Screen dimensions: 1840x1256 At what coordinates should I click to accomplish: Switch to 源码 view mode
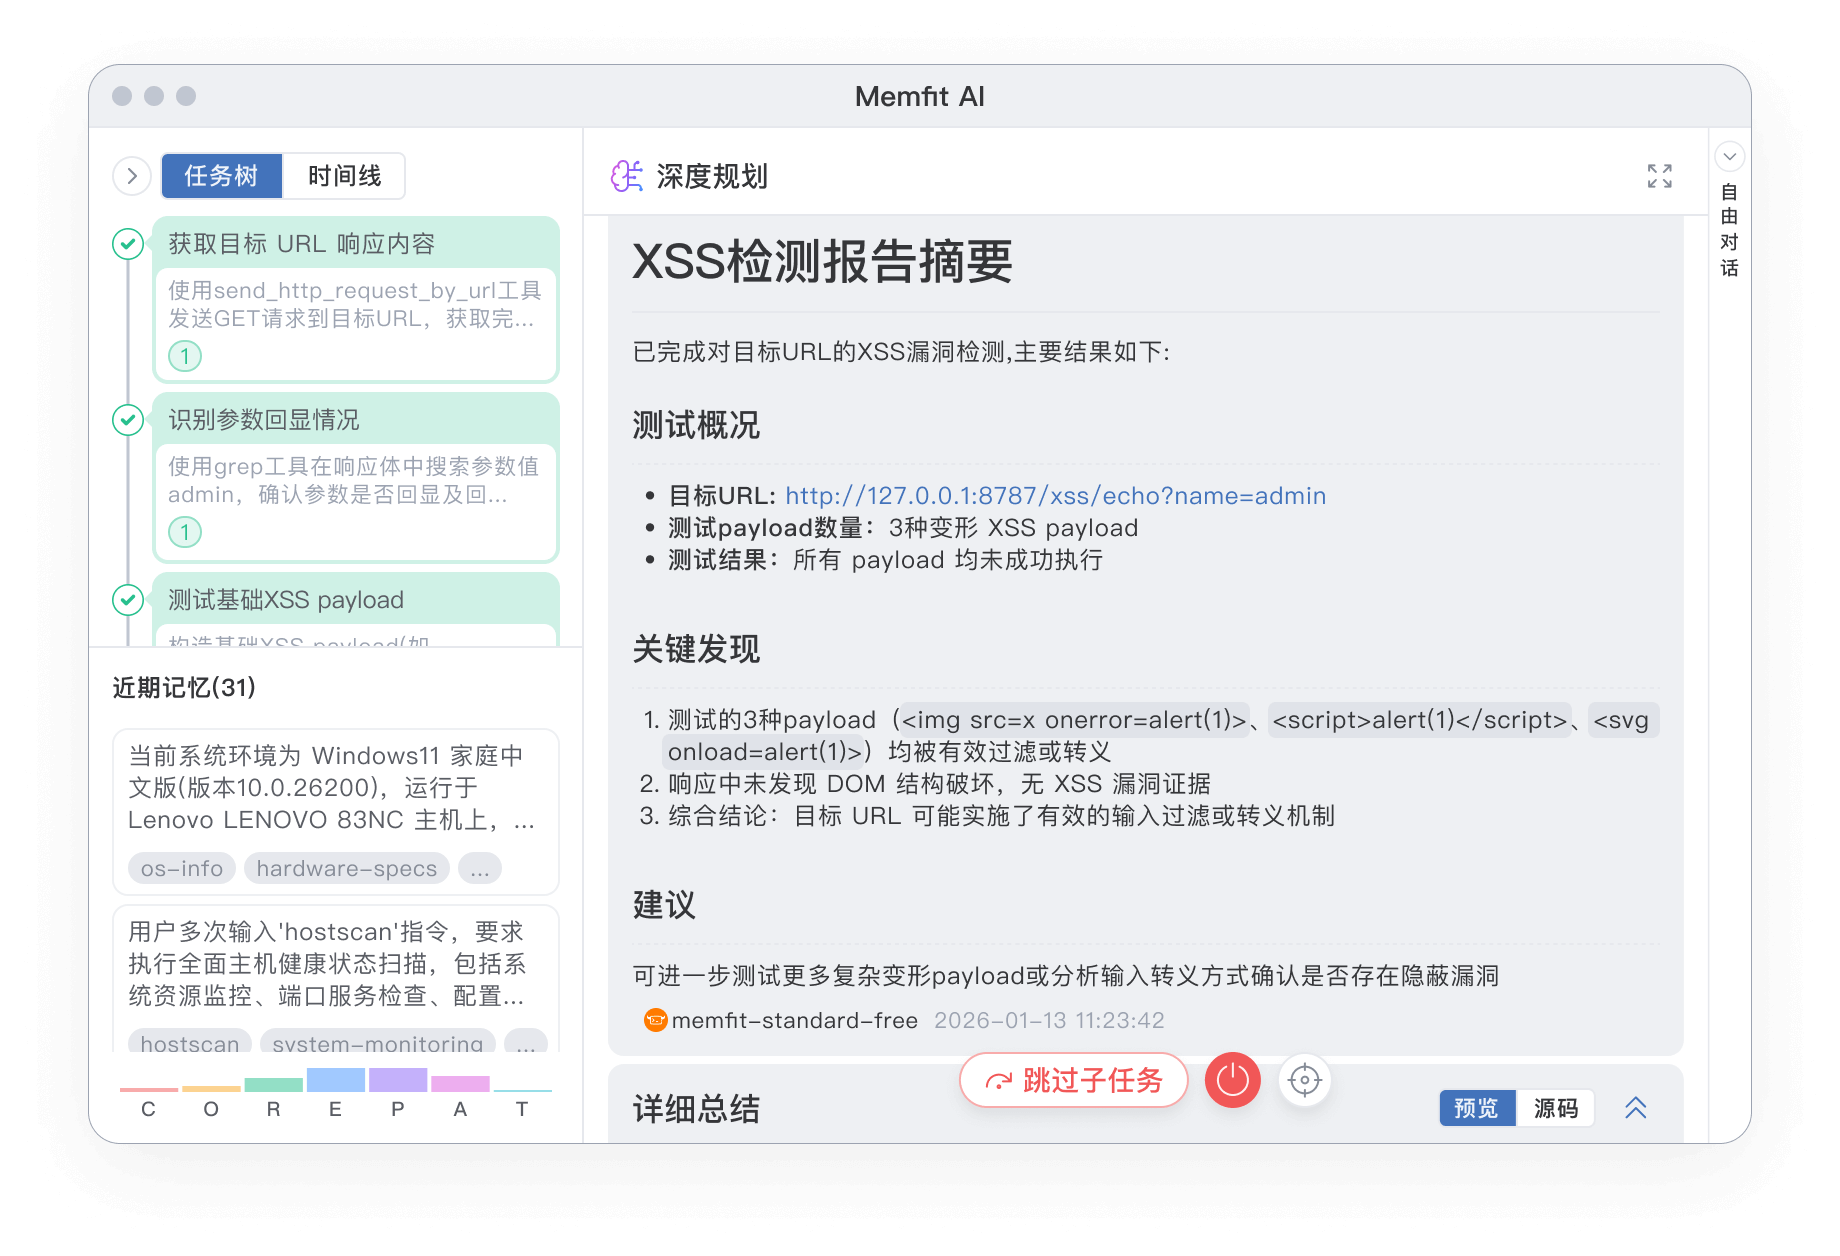[1556, 1108]
